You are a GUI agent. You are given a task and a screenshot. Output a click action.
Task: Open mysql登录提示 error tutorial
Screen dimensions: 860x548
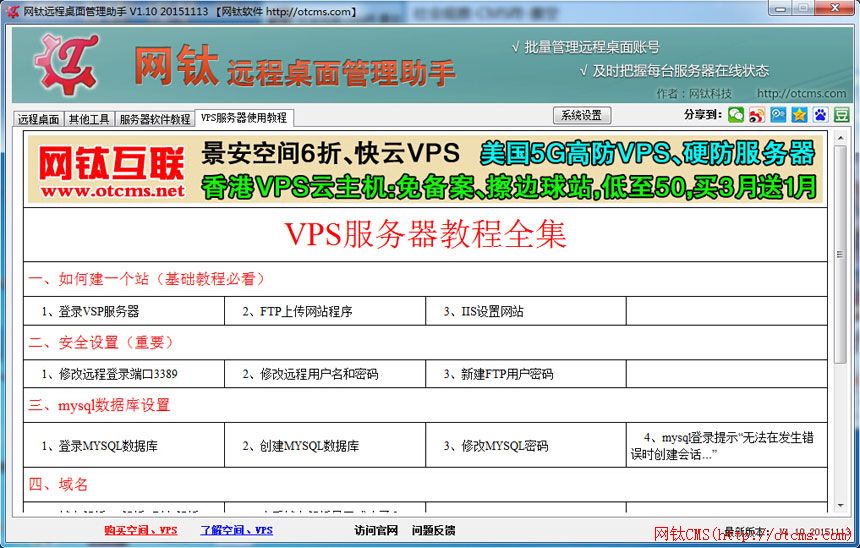tap(722, 445)
